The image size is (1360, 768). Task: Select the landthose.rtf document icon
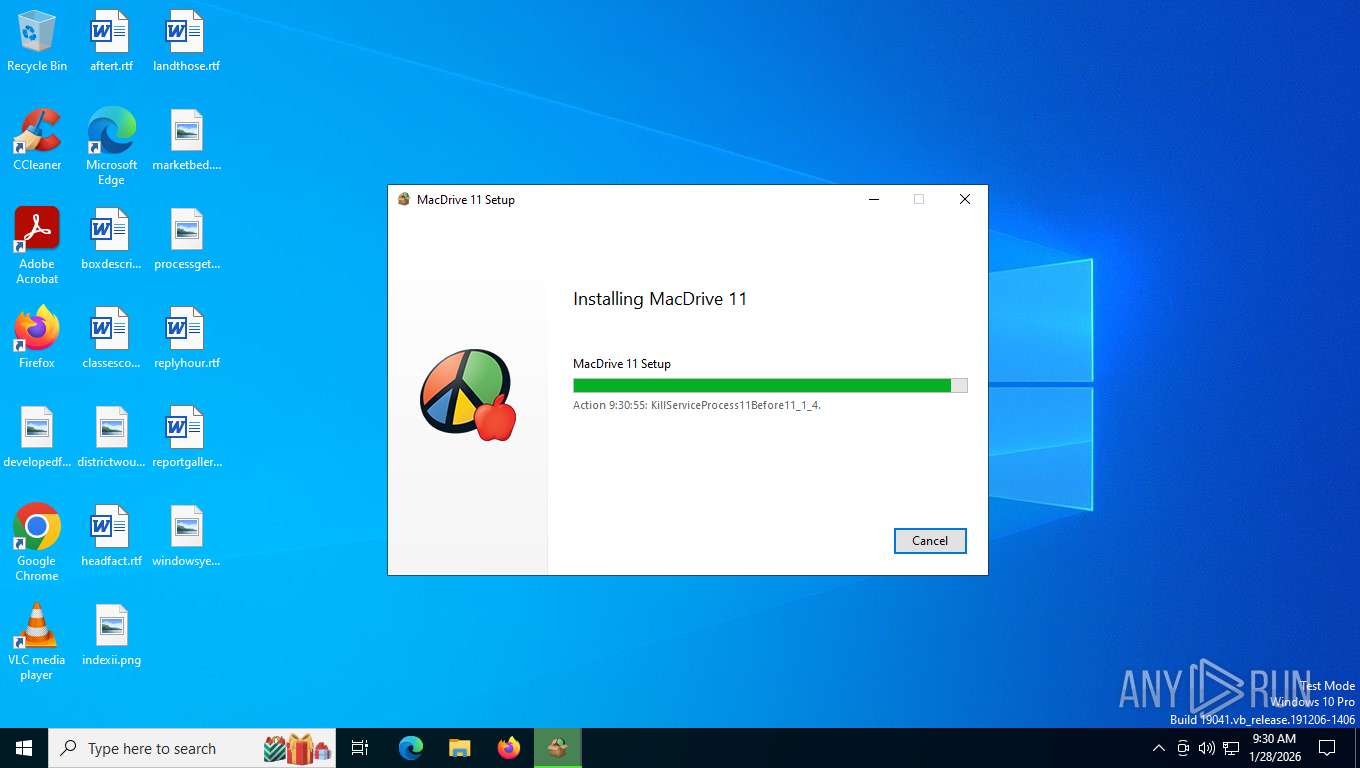click(186, 41)
